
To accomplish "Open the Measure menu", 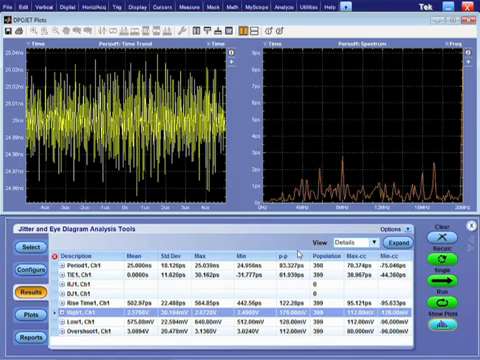I will (x=189, y=7).
